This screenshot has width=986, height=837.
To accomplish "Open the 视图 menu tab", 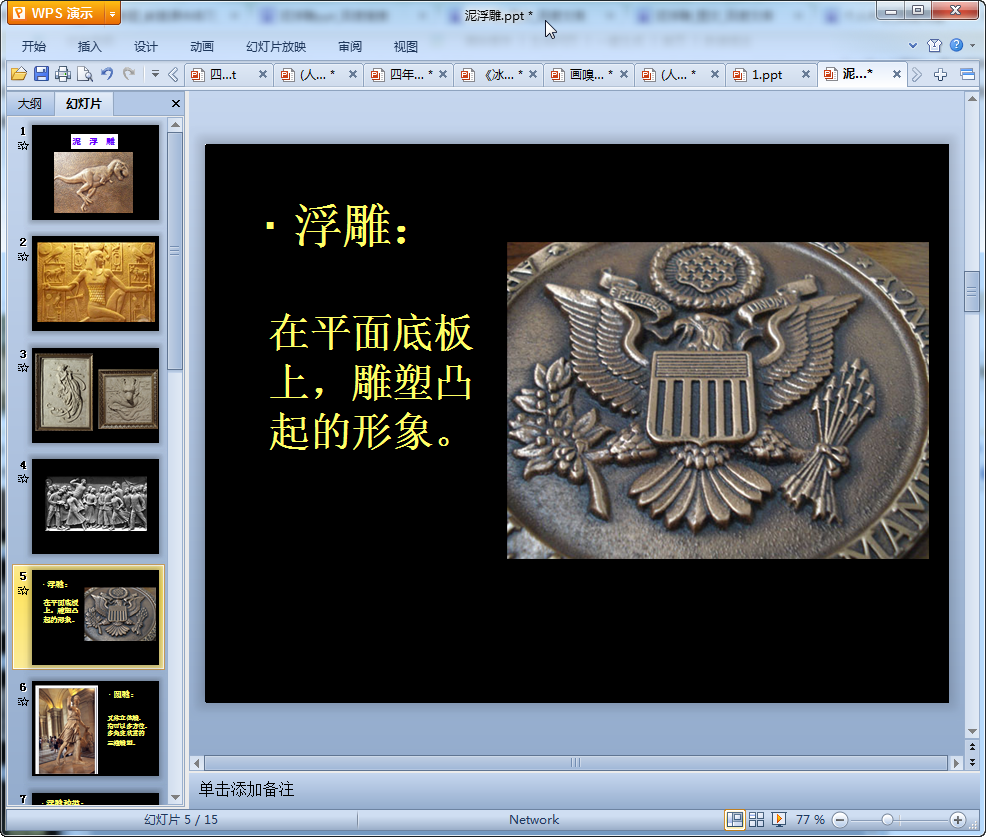I will pos(406,47).
